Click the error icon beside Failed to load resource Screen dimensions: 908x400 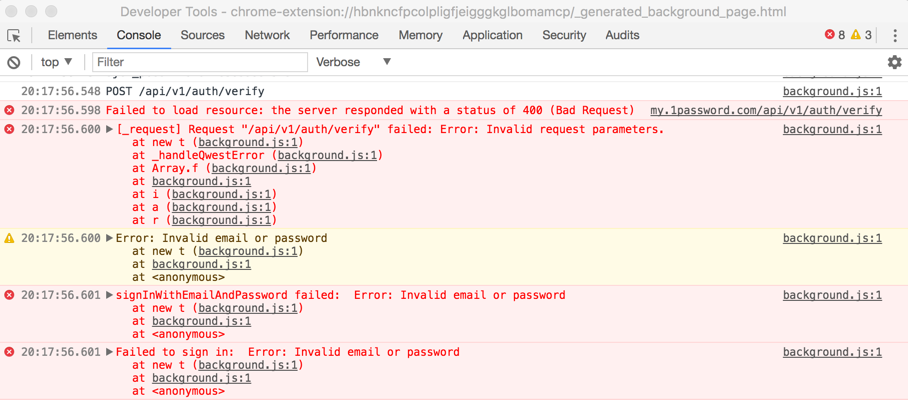[9, 110]
